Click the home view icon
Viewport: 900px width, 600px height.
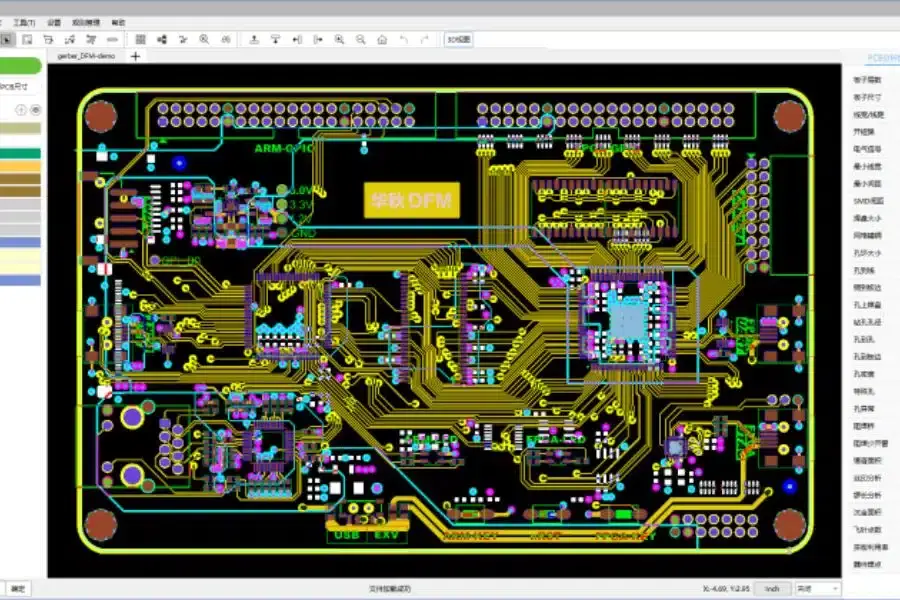click(x=382, y=40)
